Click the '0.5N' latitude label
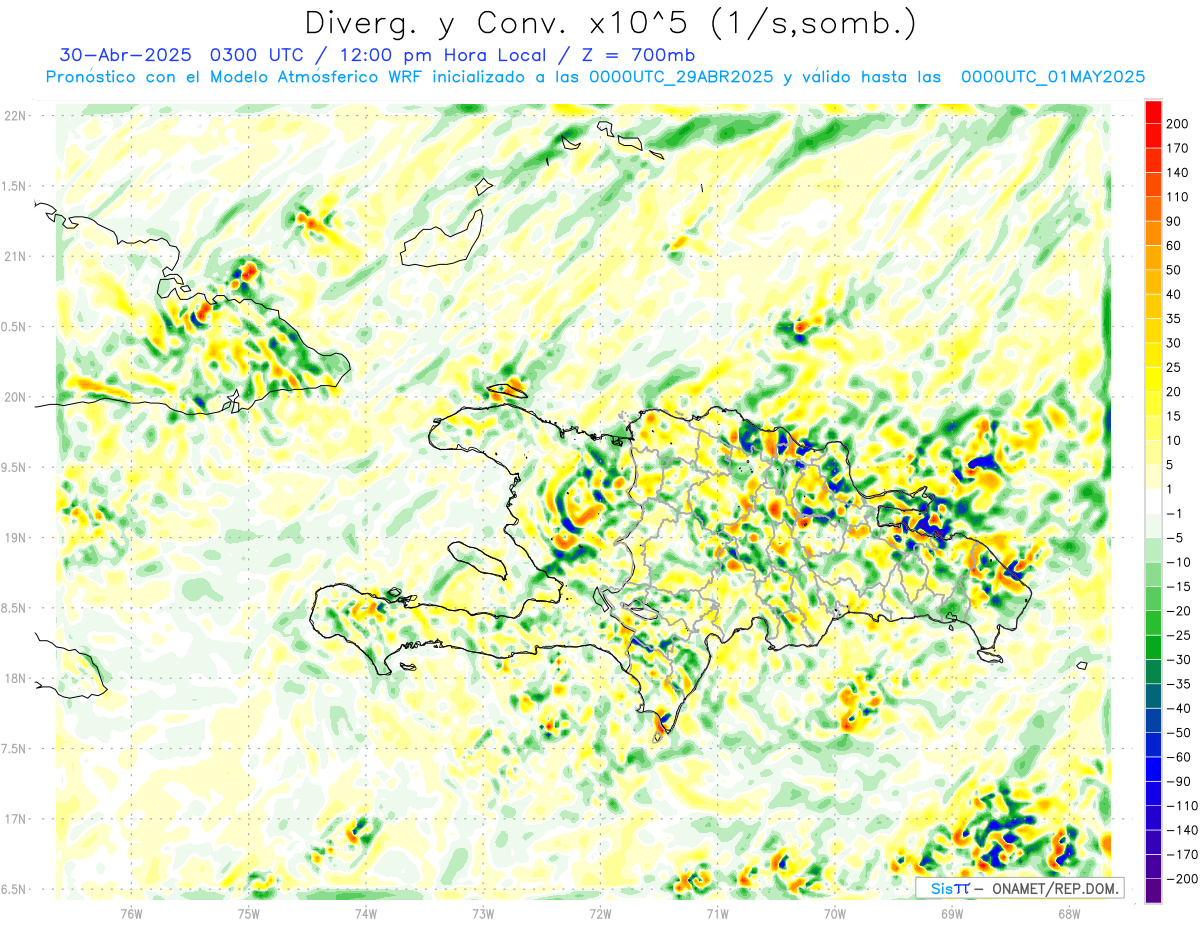Screen dimensions: 1200x927 click(15, 327)
